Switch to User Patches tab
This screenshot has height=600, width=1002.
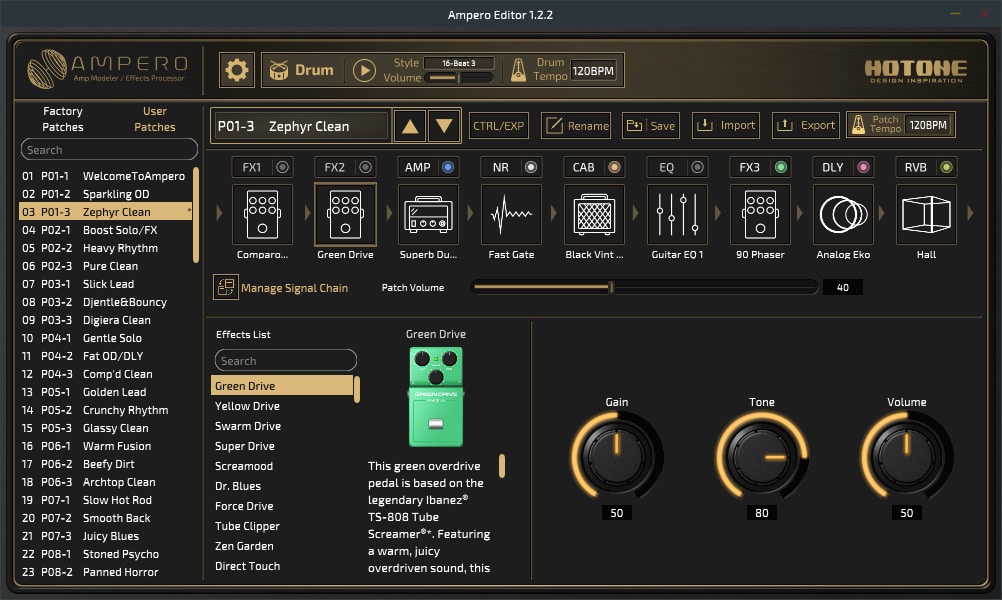tap(155, 119)
